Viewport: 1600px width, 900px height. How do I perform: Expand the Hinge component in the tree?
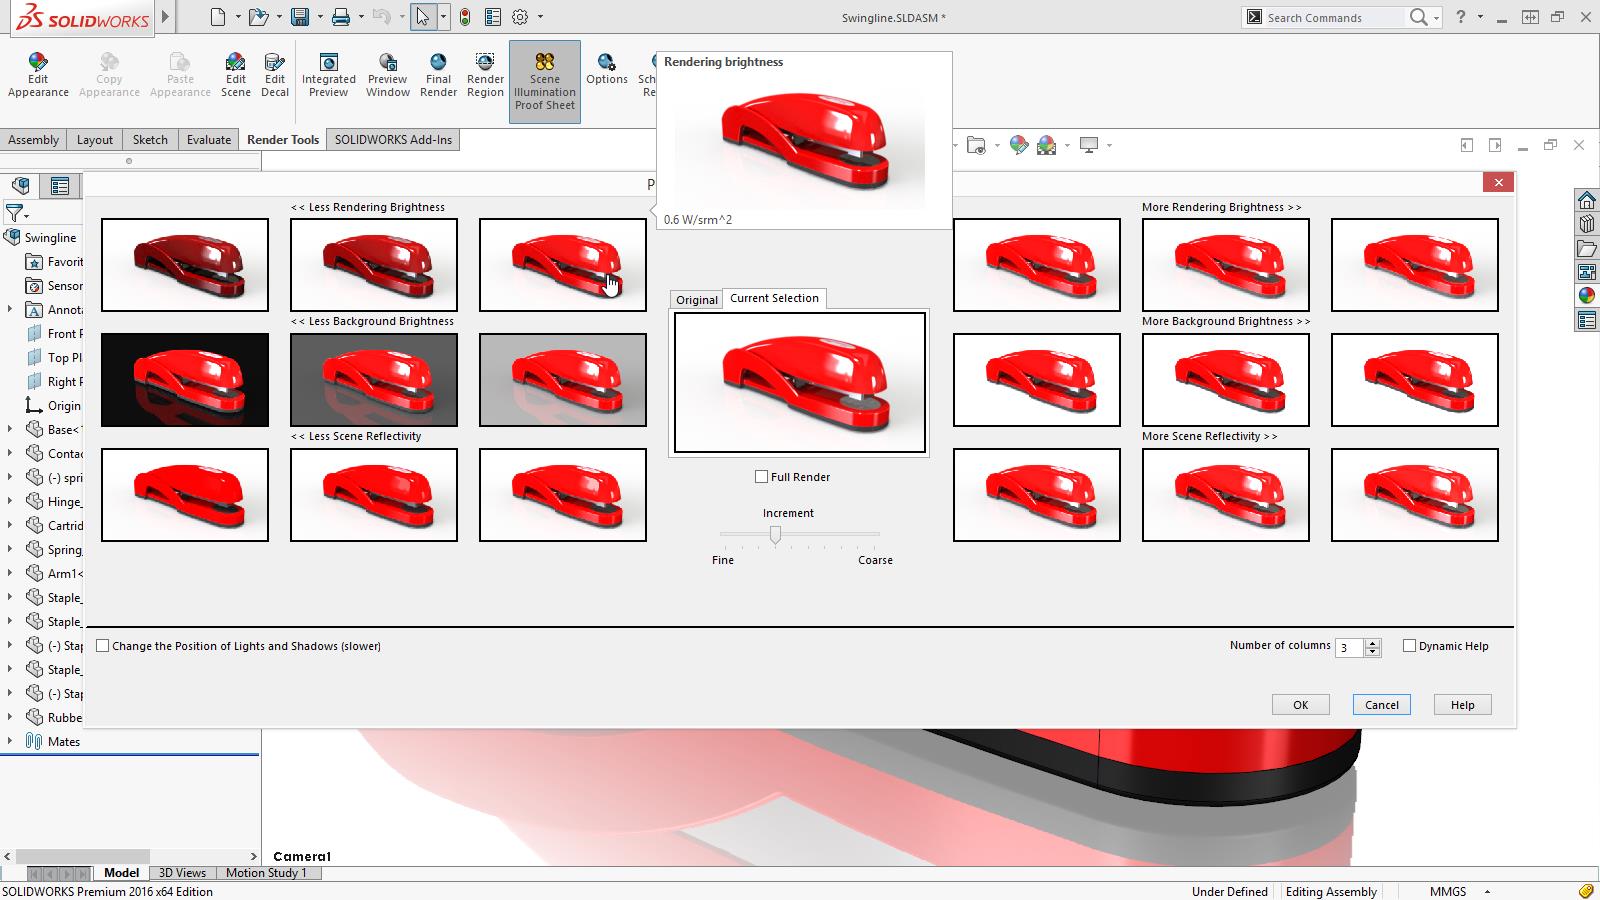click(12, 501)
